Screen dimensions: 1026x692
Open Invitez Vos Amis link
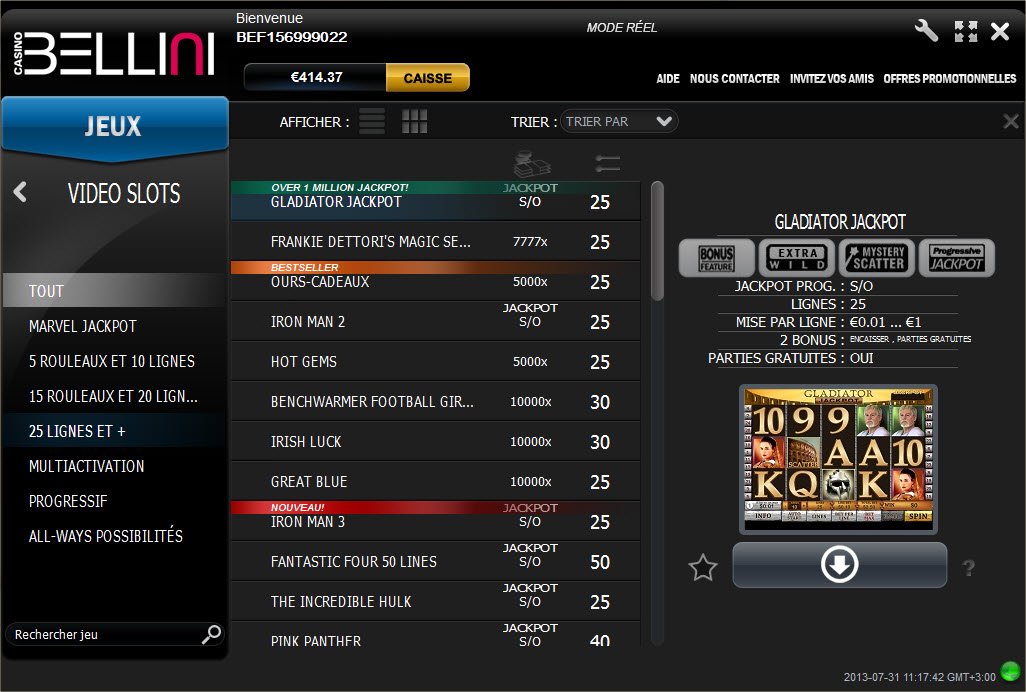point(832,78)
